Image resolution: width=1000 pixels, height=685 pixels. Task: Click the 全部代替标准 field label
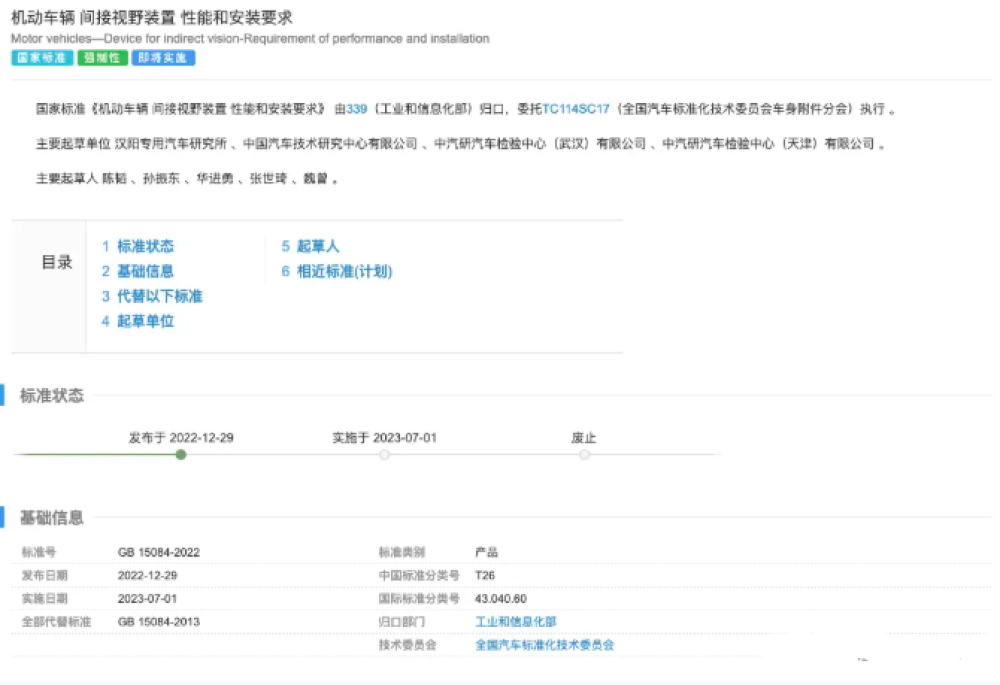click(x=56, y=622)
